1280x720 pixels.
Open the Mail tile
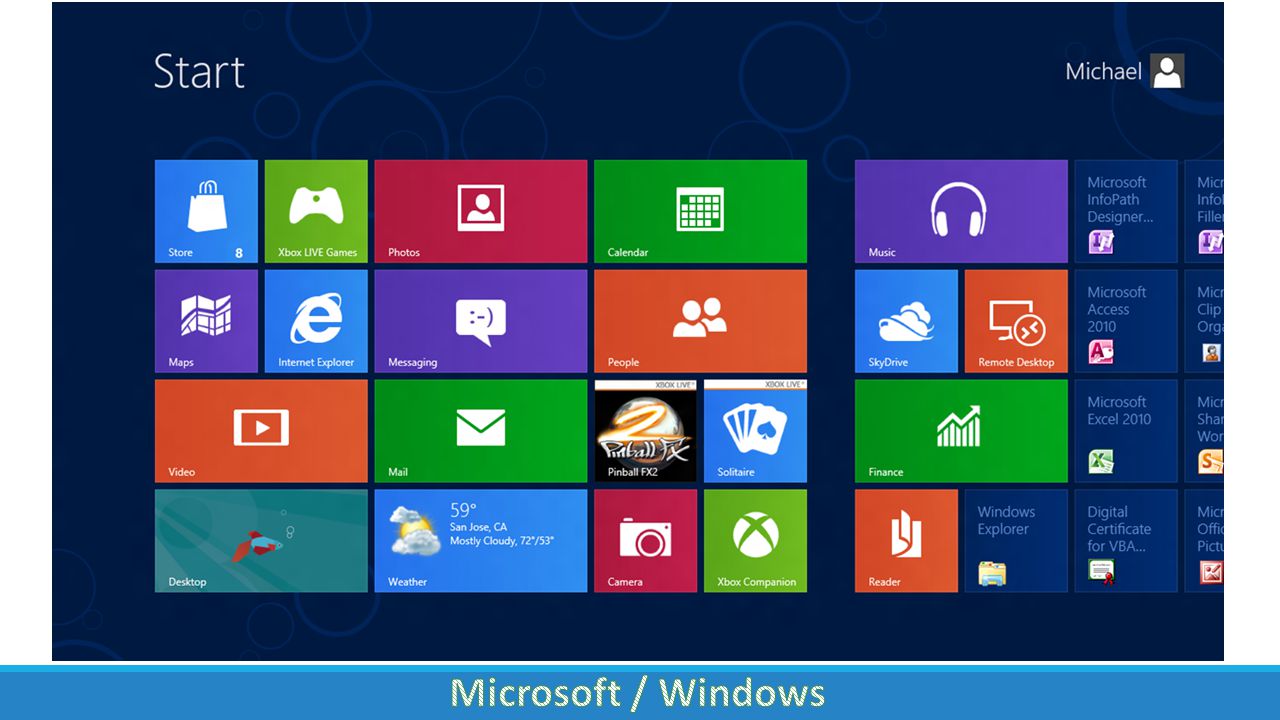pos(481,431)
